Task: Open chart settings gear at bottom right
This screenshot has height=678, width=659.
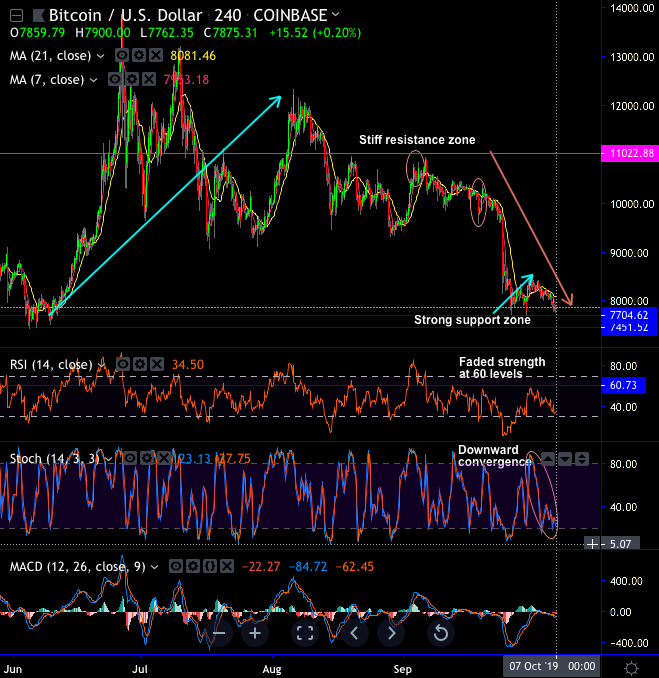Action: coord(632,666)
